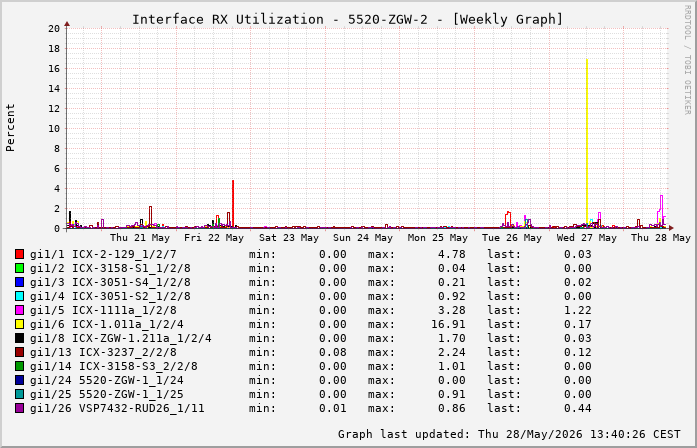Click the Fri 22 May axis label
The width and height of the screenshot is (697, 448).
(x=214, y=238)
